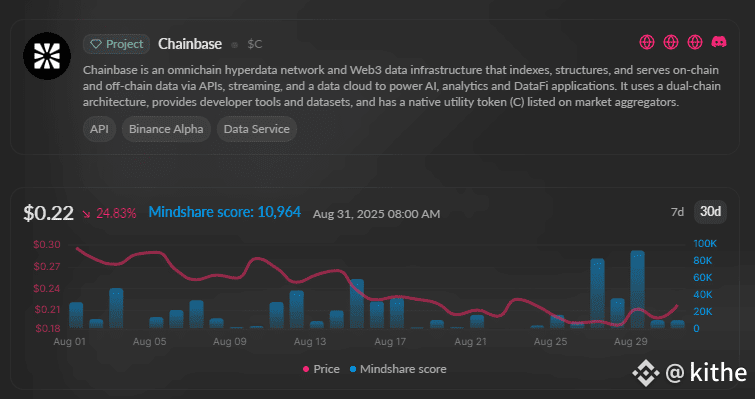Select the API tag
This screenshot has height=399, width=755.
point(99,129)
